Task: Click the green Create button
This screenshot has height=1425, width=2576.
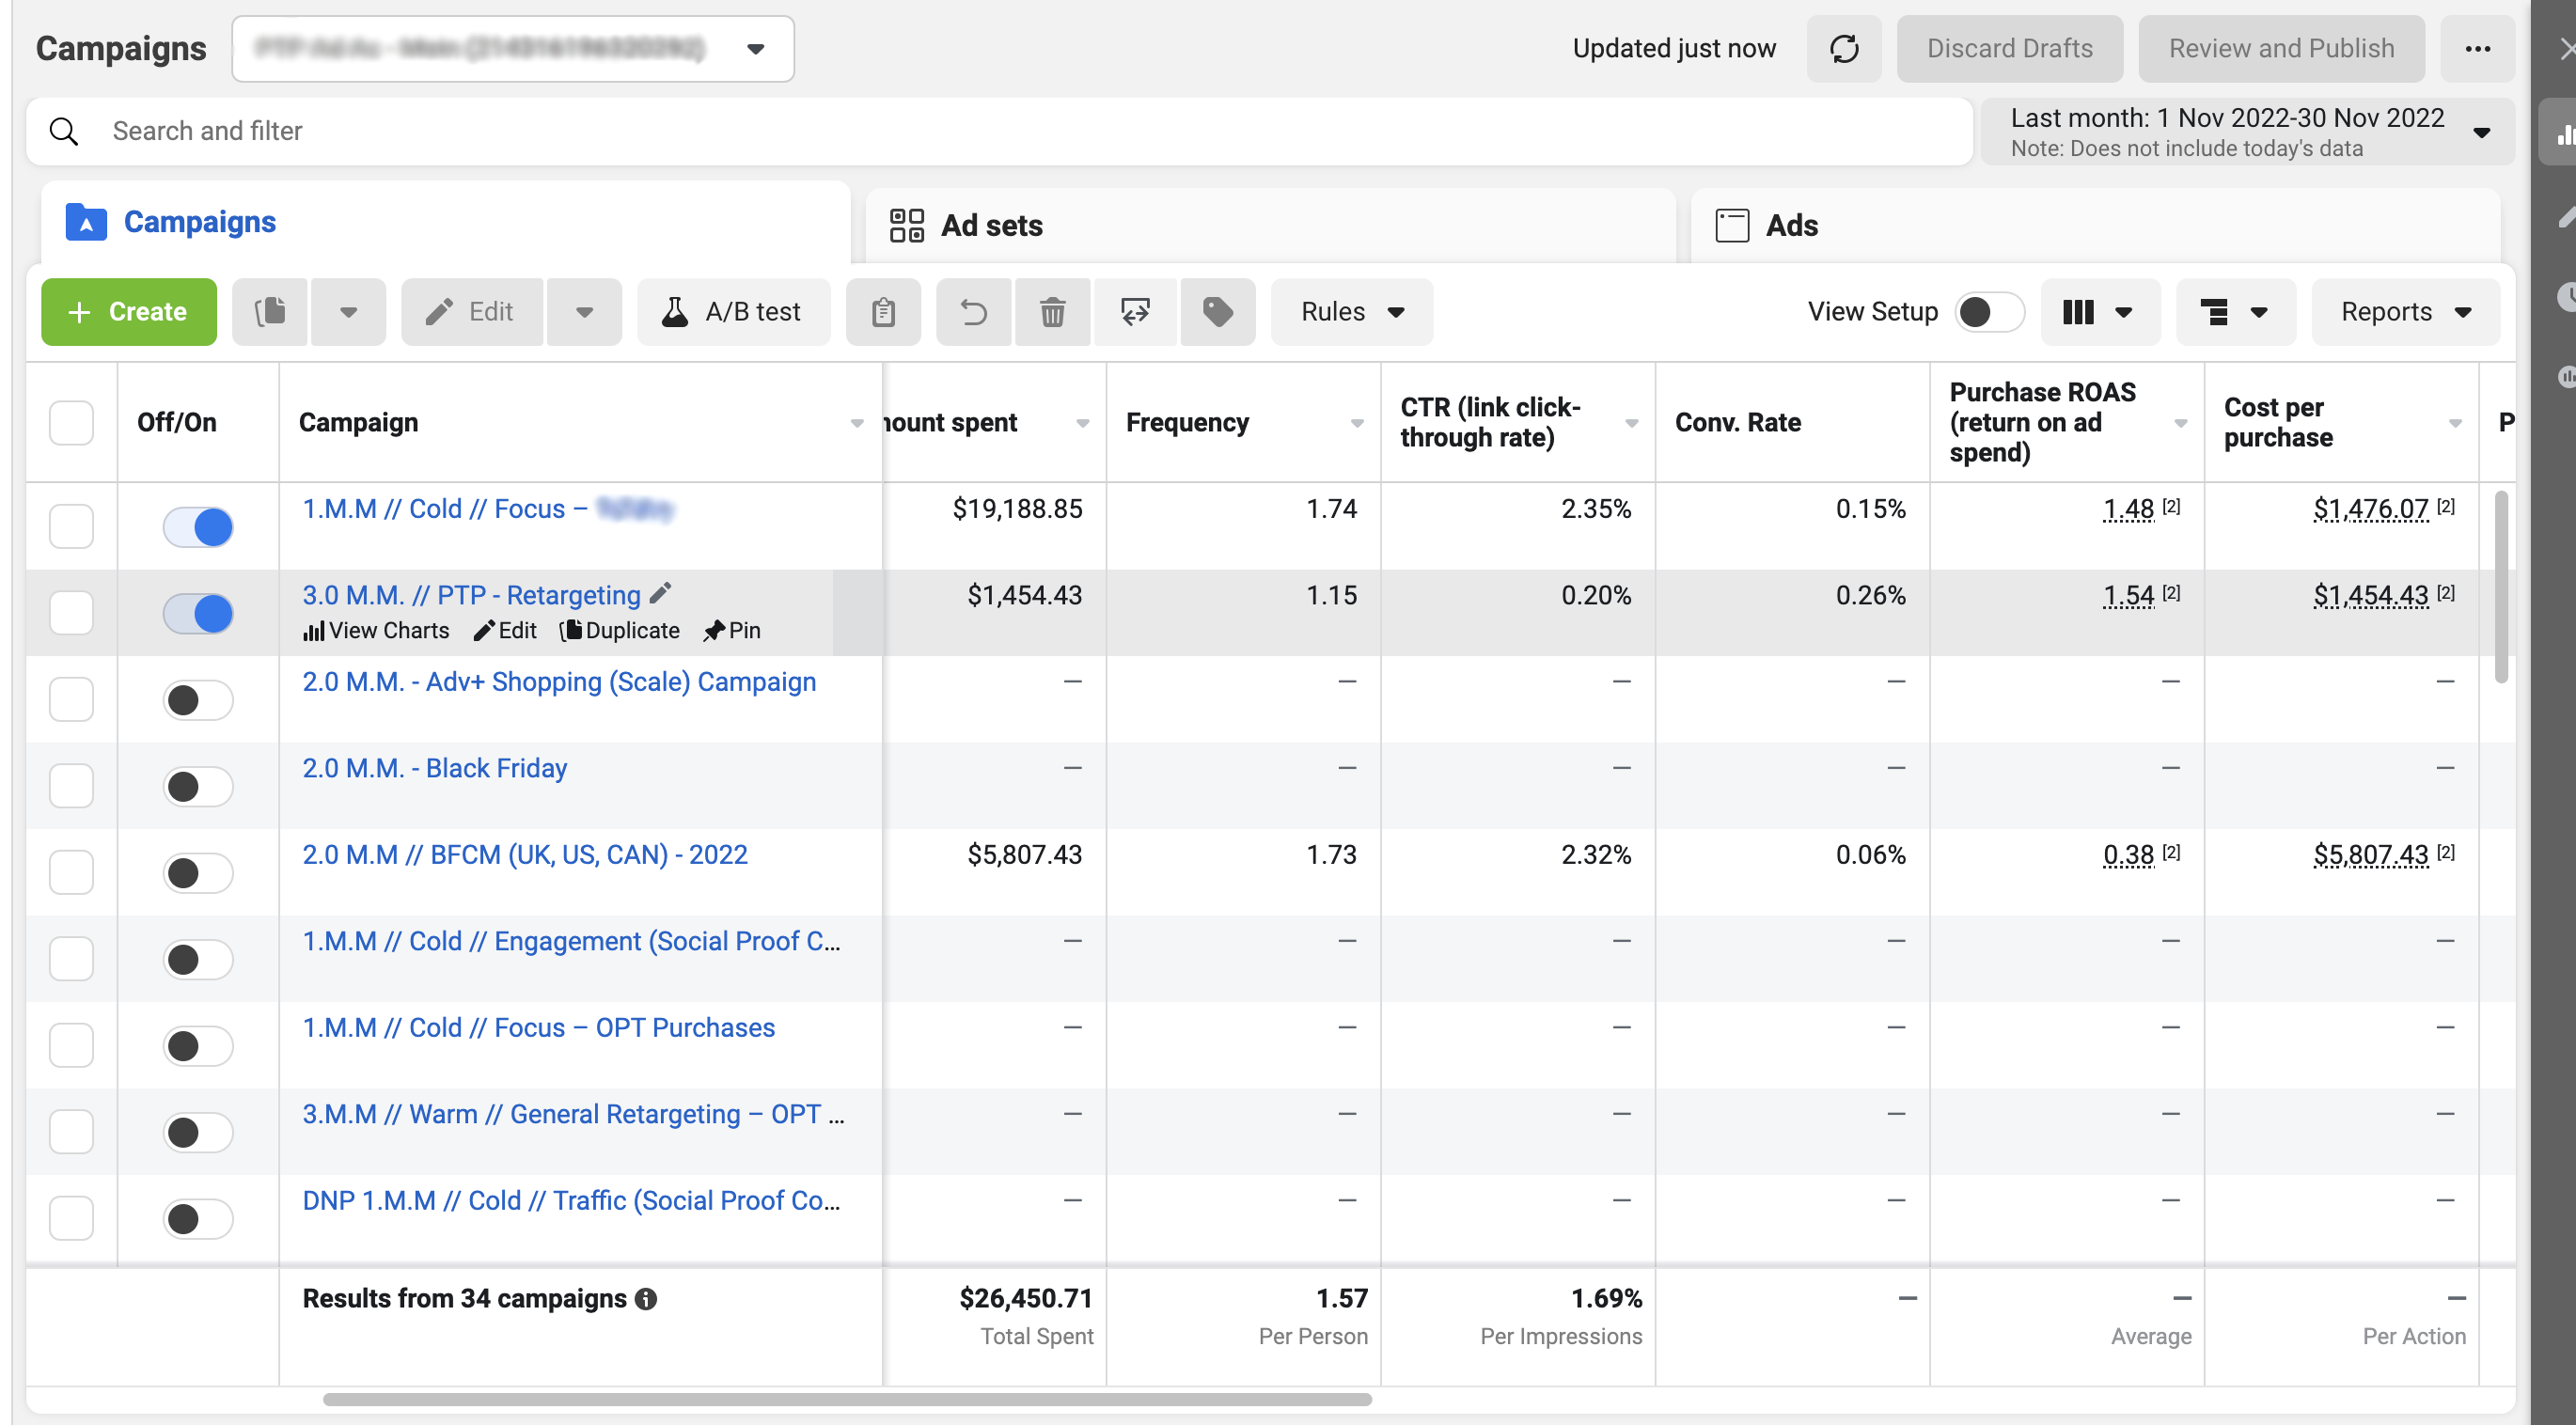Action: tap(128, 312)
